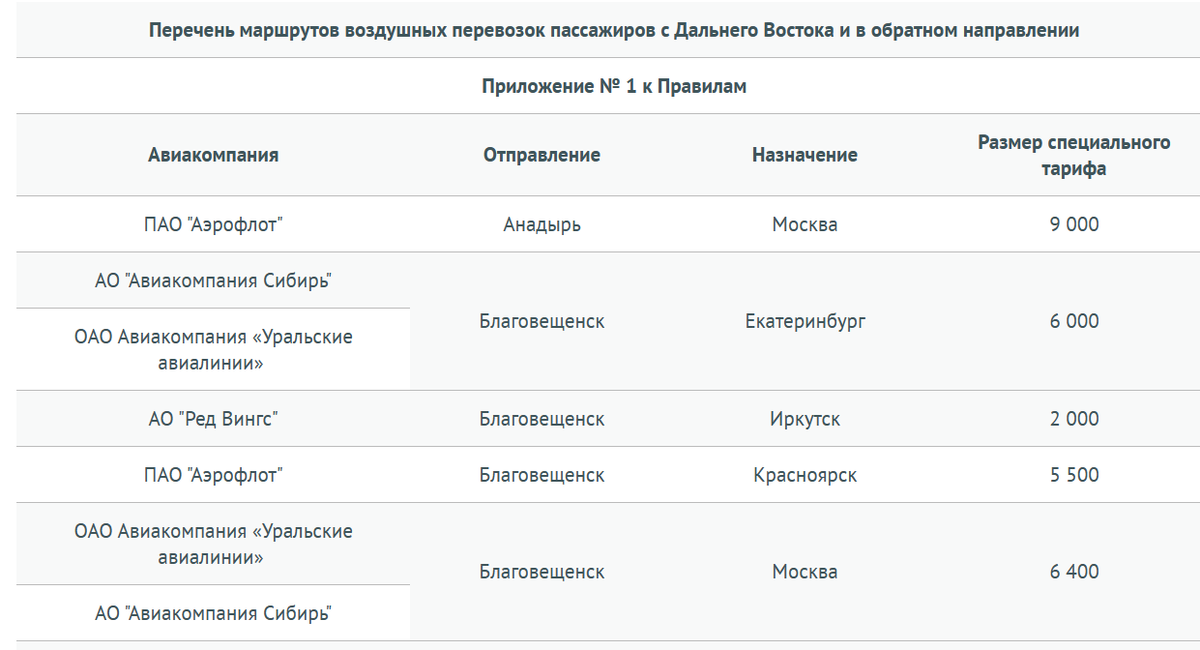Click the 'Отправление' column header
This screenshot has height=650, width=1200.
point(542,155)
